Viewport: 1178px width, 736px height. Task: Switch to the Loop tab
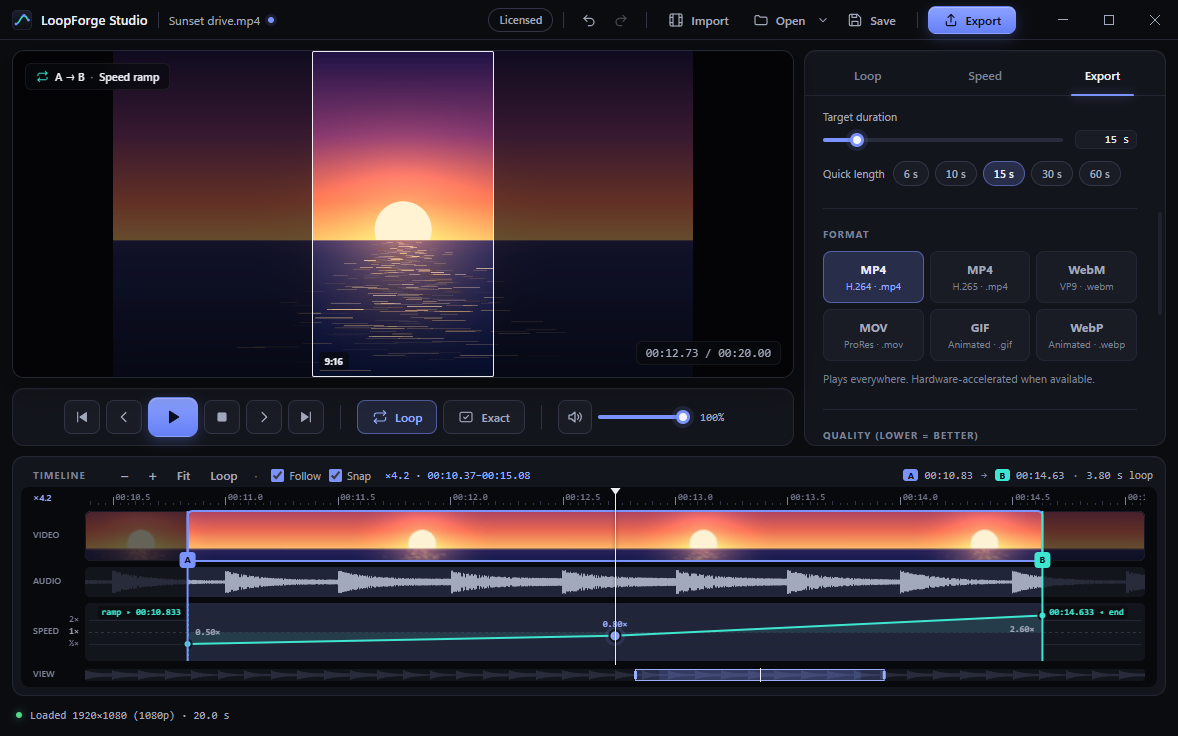[x=867, y=76]
